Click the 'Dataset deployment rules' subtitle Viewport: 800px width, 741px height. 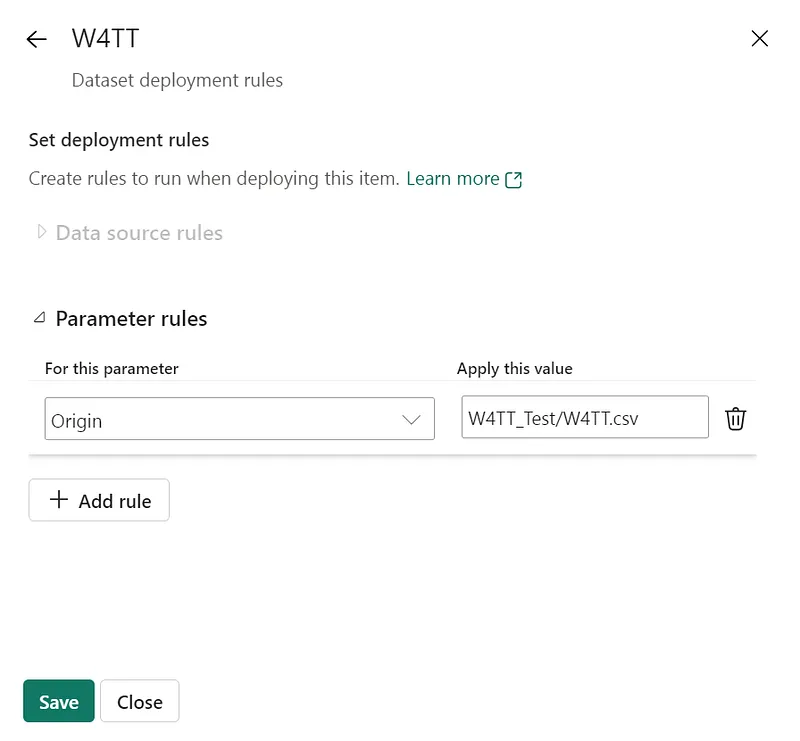pyautogui.click(x=177, y=80)
